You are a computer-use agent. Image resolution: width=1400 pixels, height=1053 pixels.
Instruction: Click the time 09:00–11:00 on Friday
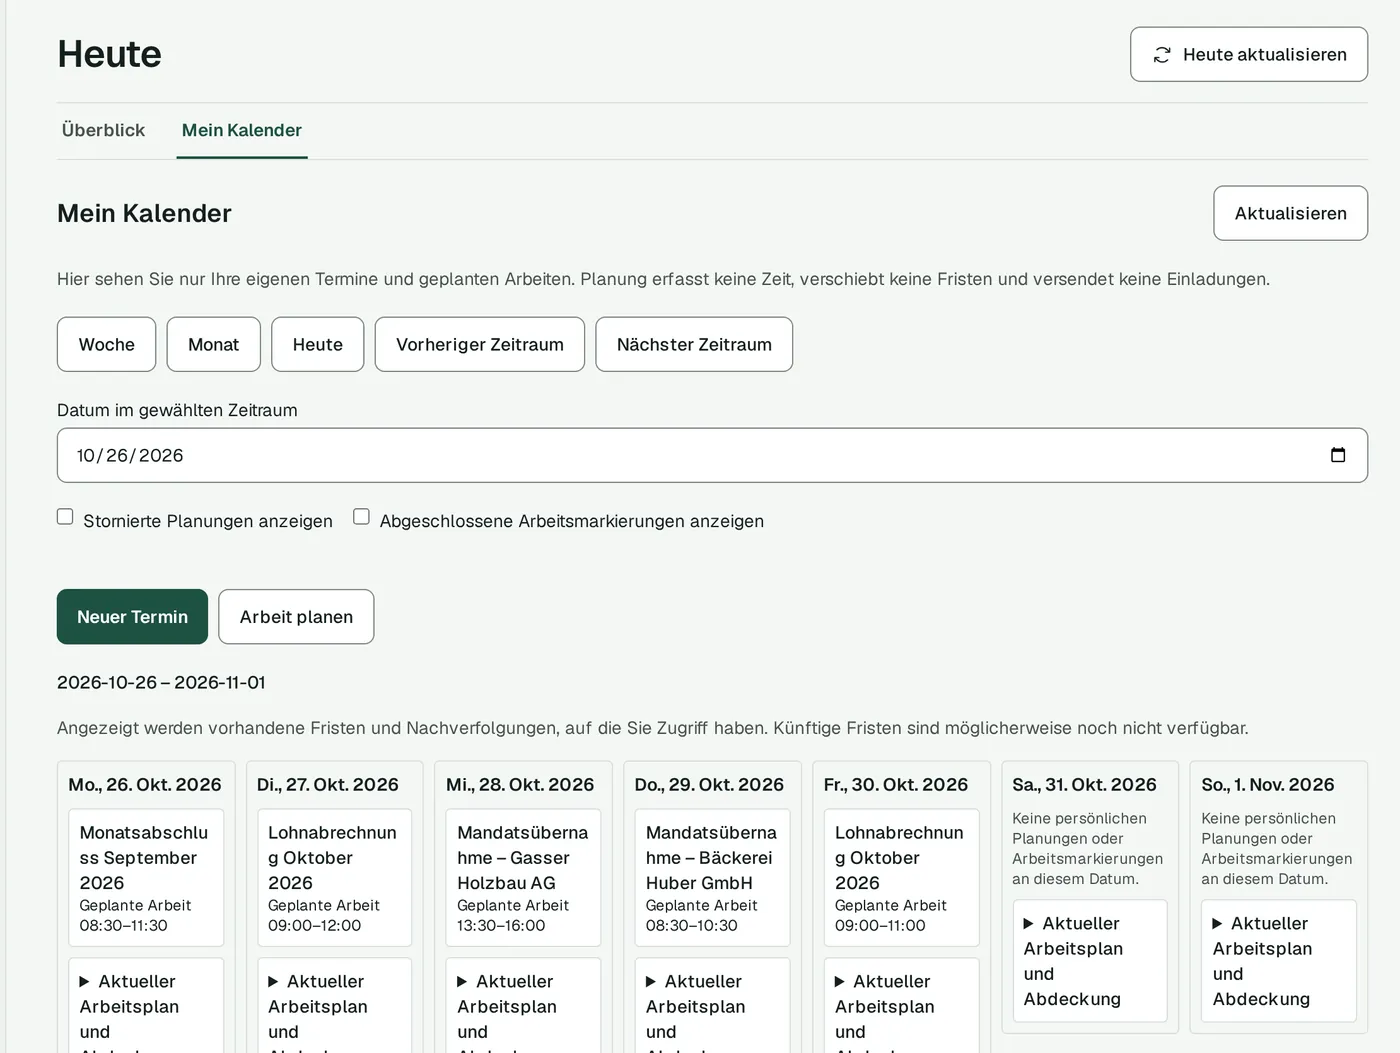880,926
